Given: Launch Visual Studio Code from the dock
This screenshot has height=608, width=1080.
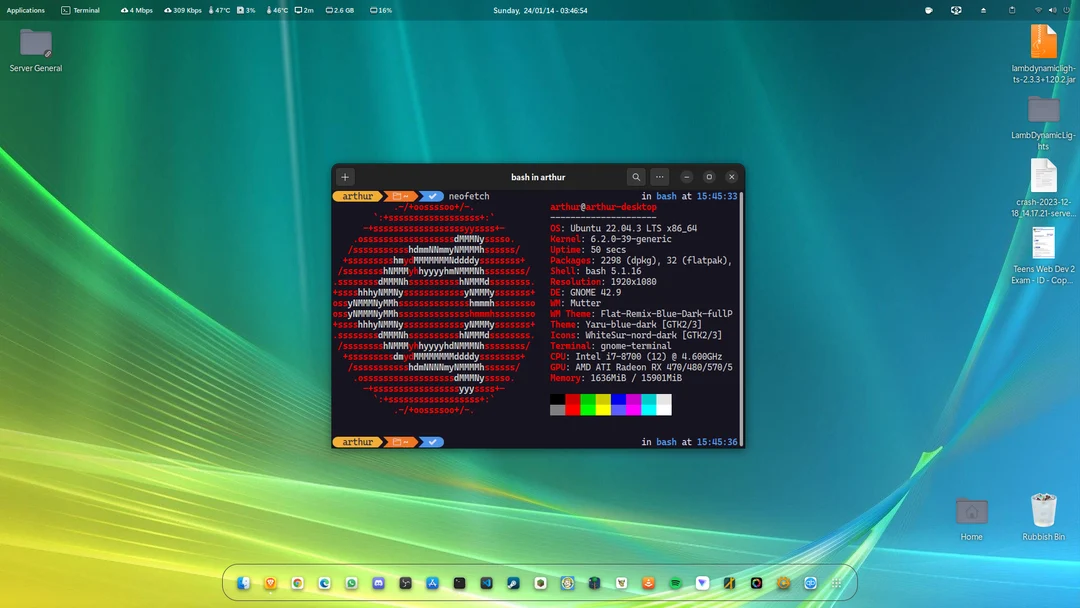Looking at the screenshot, I should pos(486,583).
